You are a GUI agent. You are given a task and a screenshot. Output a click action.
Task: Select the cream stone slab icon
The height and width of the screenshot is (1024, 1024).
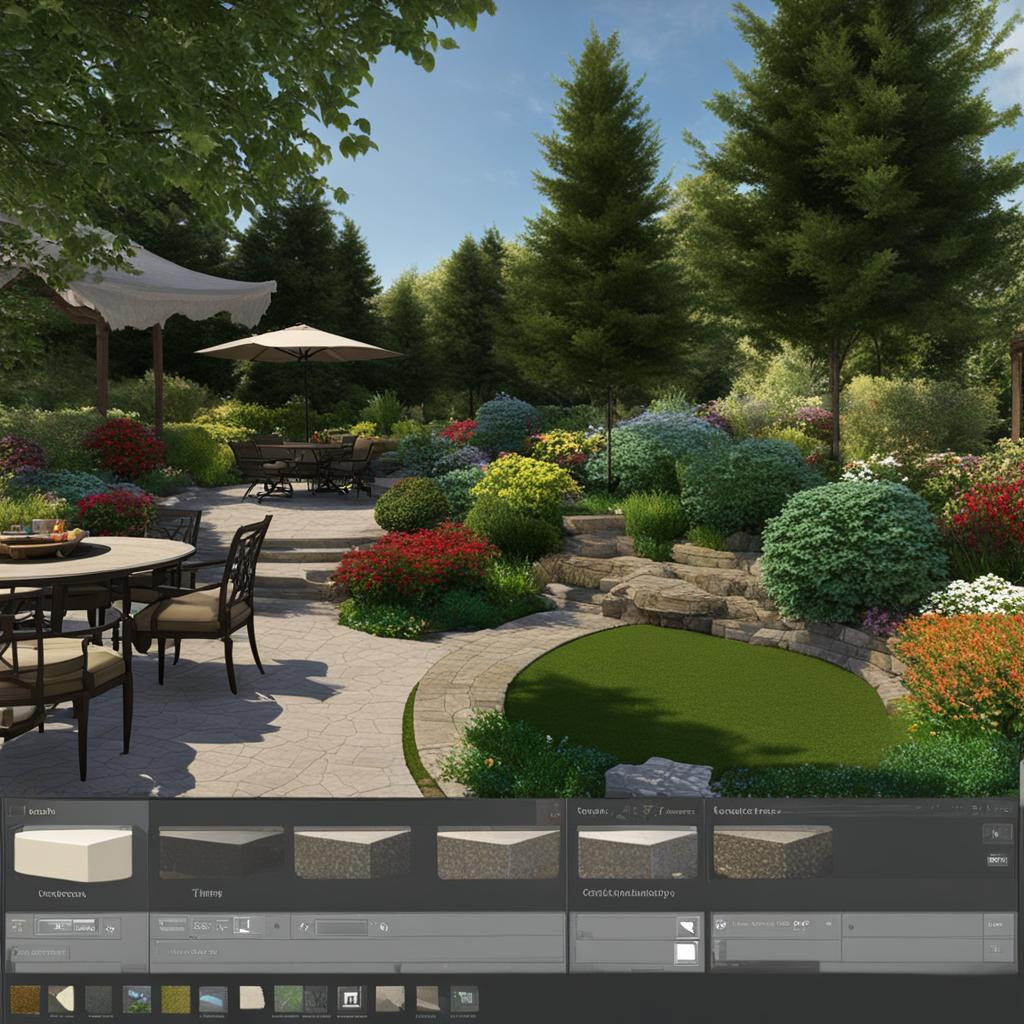252,998
